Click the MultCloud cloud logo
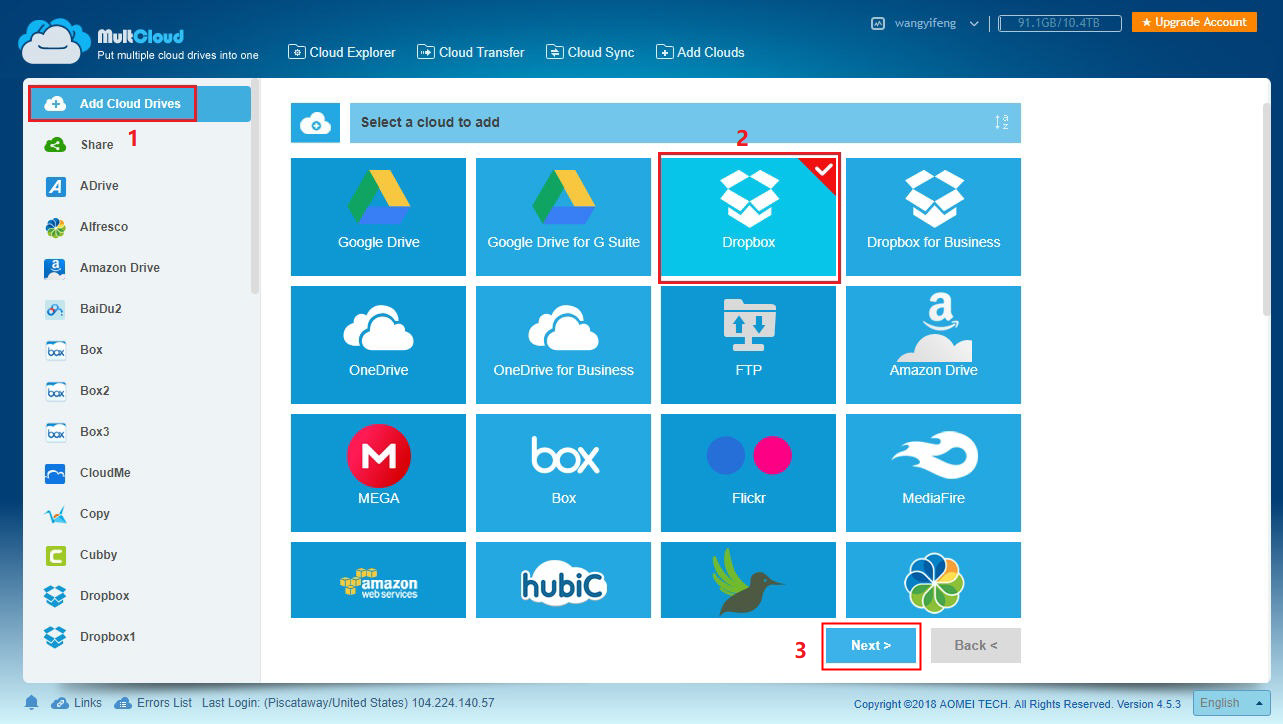This screenshot has height=724, width=1283. (54, 44)
